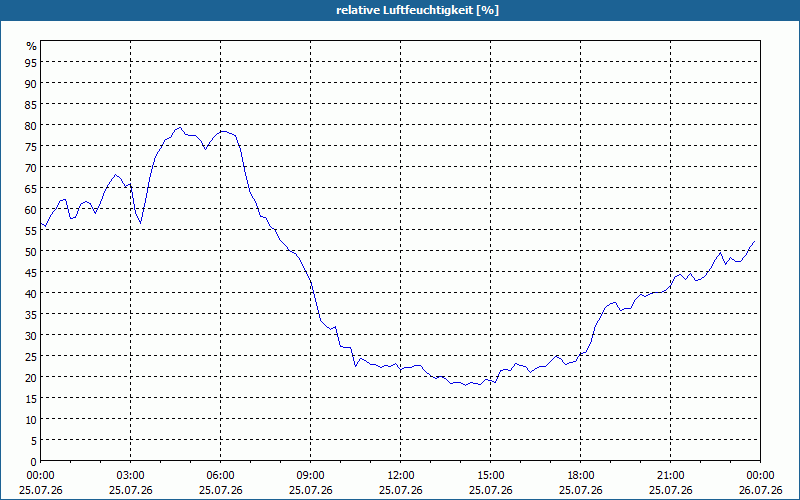Click the y-axis label '60'
This screenshot has width=800, height=500.
(x=31, y=210)
